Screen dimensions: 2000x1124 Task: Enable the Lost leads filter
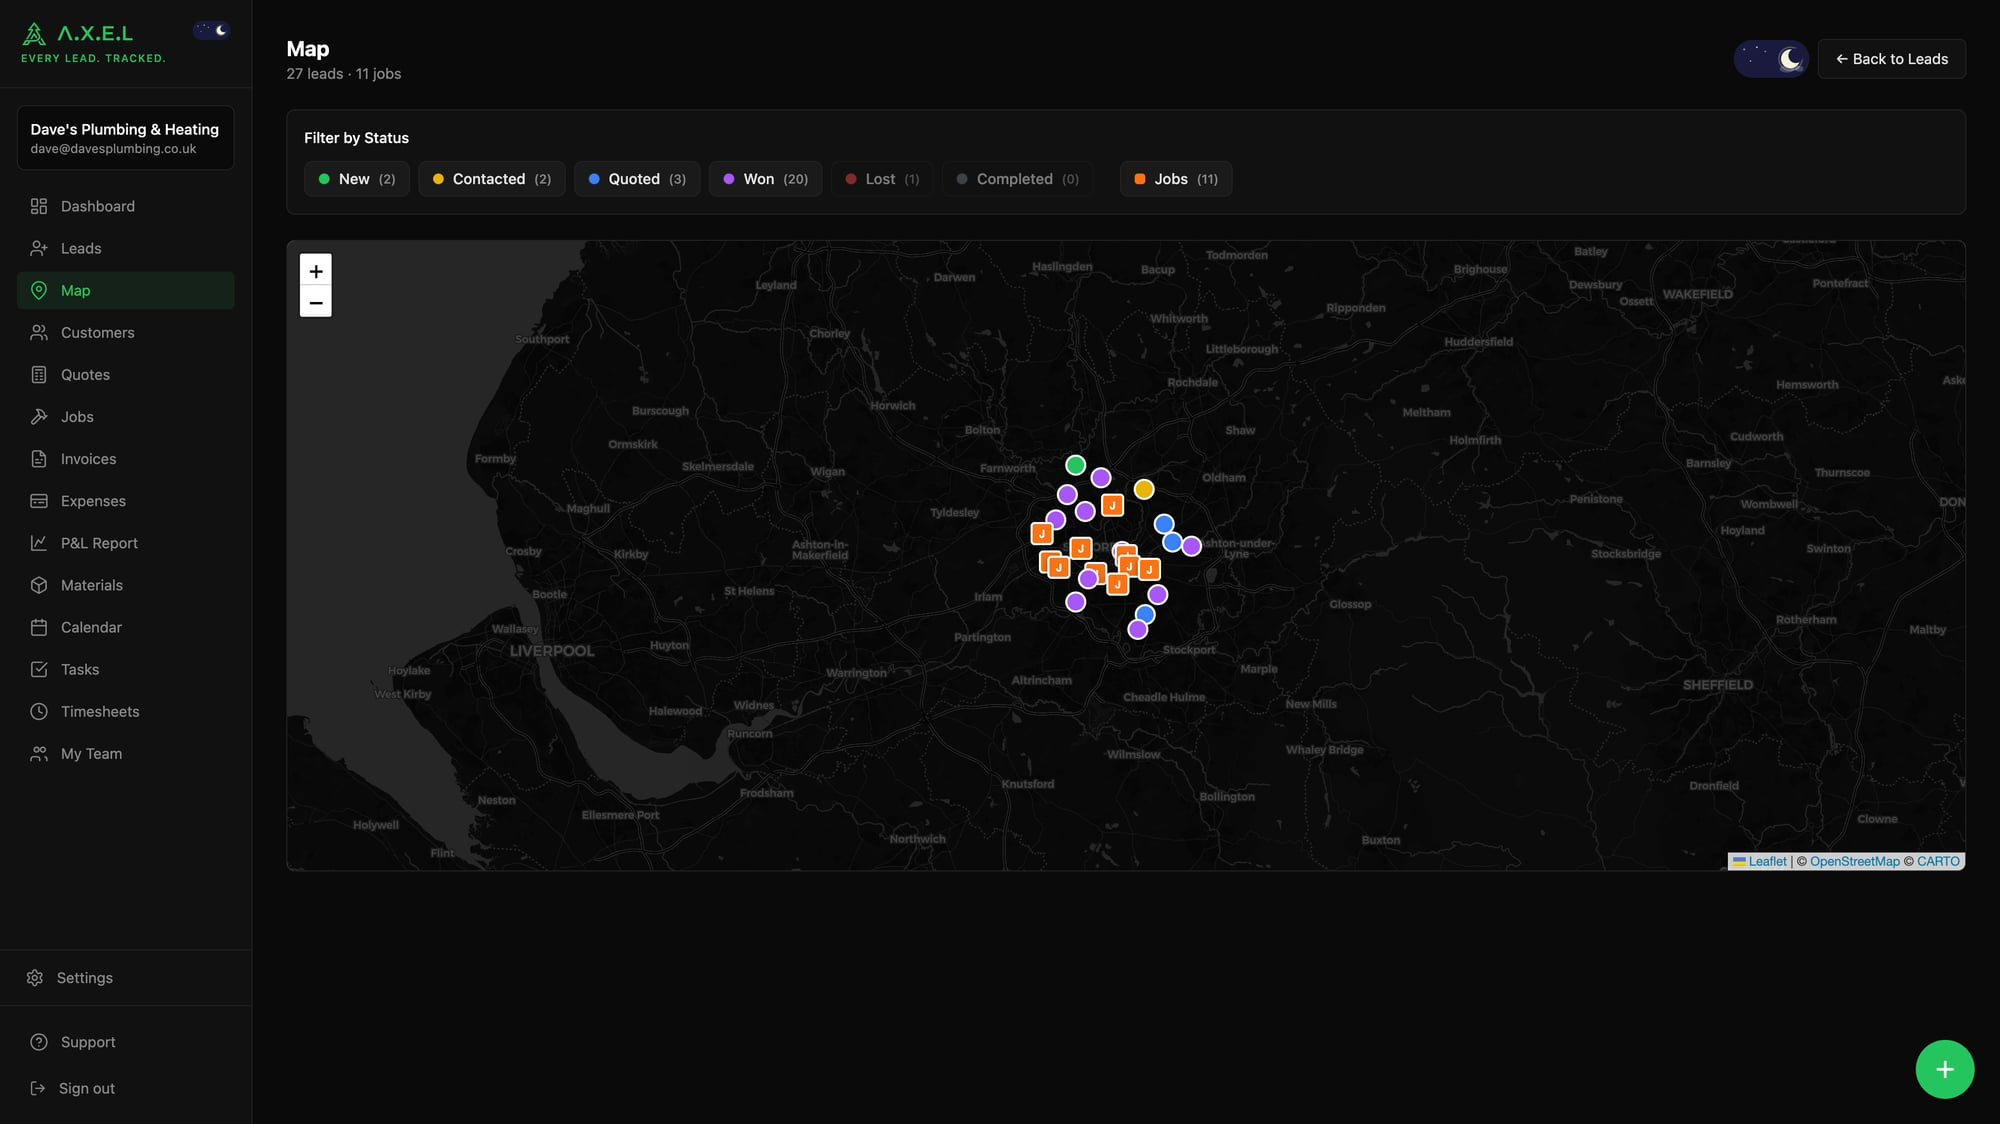click(881, 179)
